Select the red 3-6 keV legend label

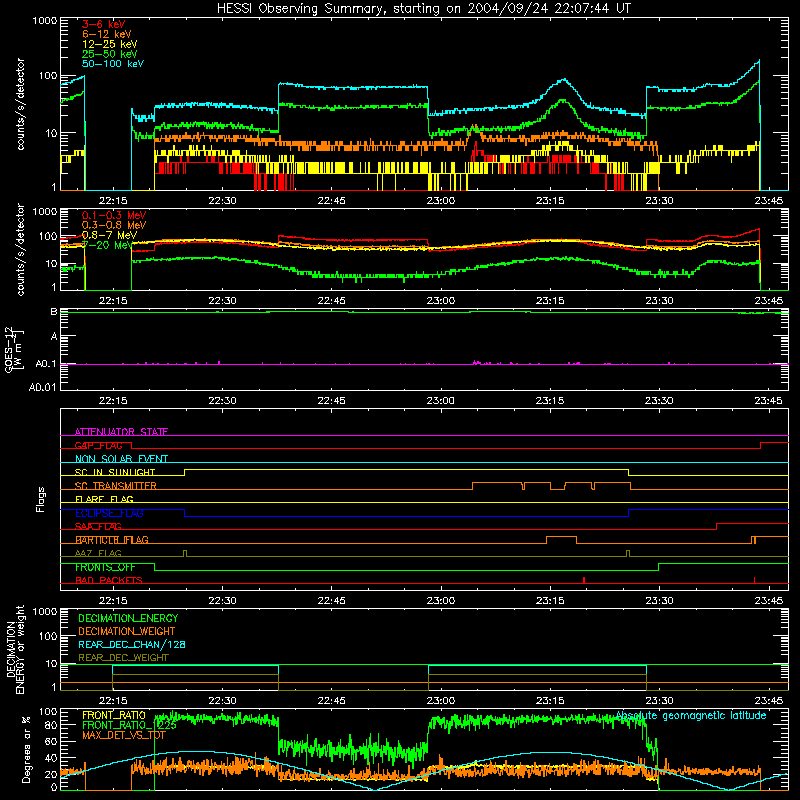click(104, 24)
